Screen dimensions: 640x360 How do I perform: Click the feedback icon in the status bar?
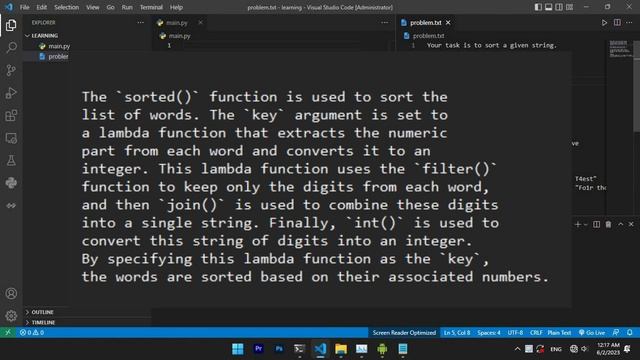pos(616,332)
